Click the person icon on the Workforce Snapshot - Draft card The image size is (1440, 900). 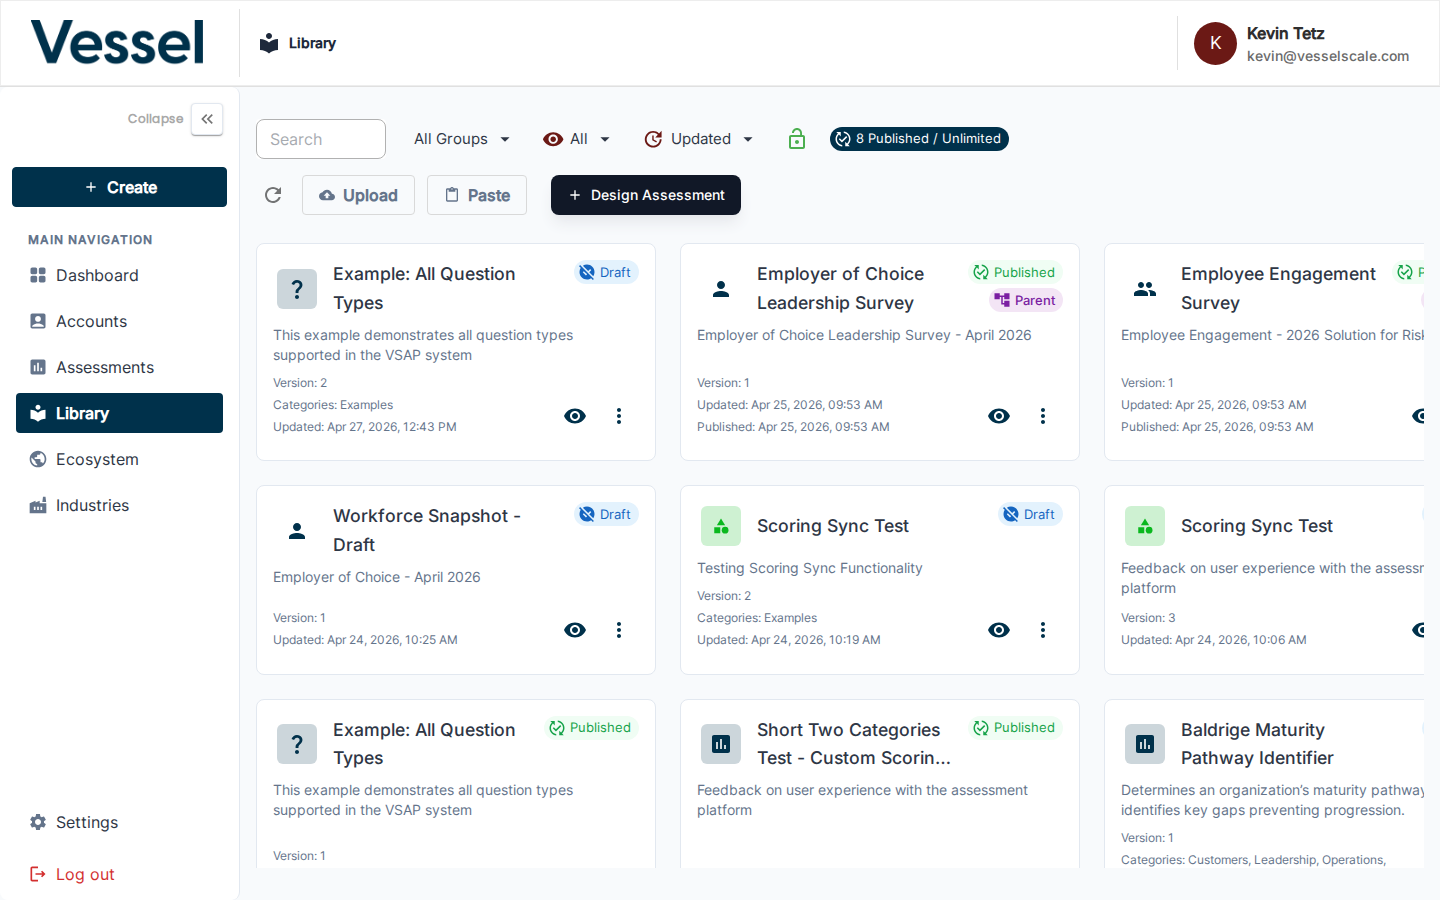click(x=297, y=531)
